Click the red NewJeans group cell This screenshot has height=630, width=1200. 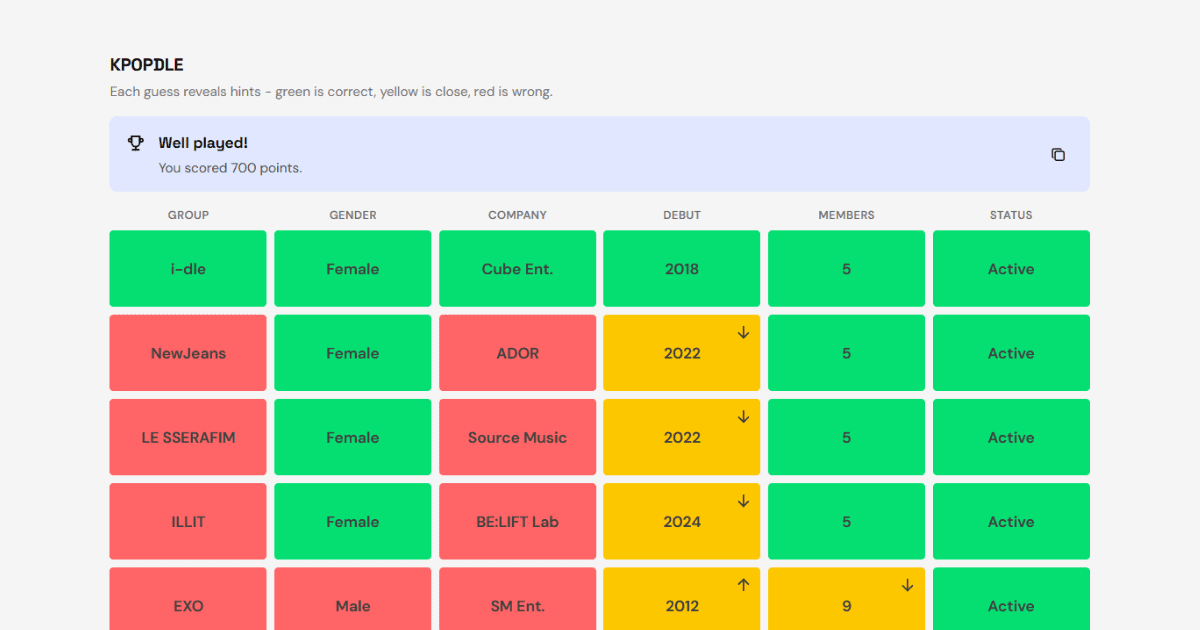[188, 353]
